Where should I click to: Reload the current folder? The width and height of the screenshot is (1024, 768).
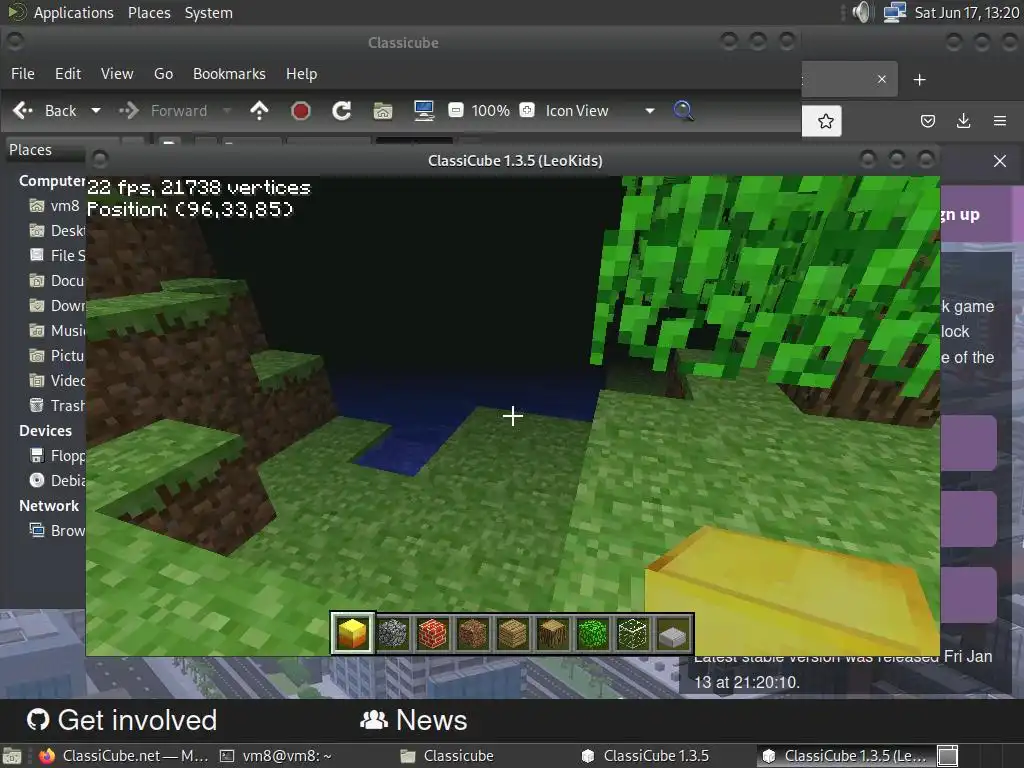[342, 111]
